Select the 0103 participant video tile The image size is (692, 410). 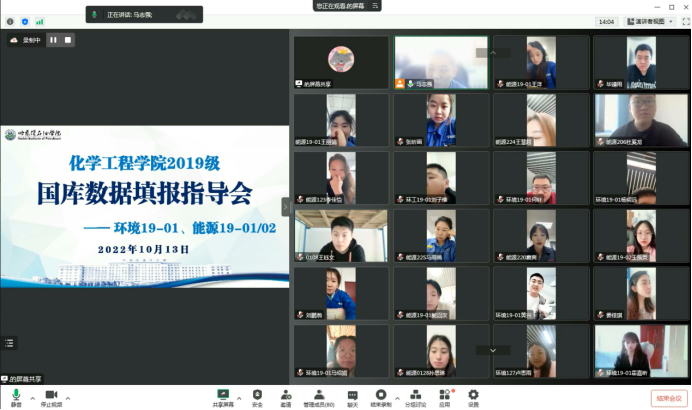(x=341, y=236)
